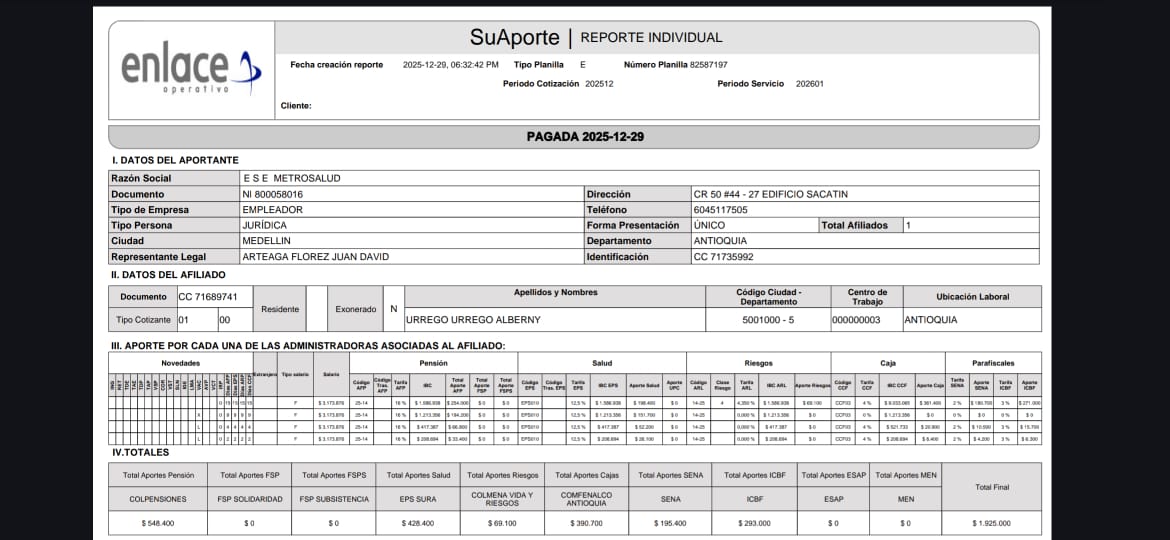Select the Centro de Trabajo code 000000003

(x=856, y=320)
